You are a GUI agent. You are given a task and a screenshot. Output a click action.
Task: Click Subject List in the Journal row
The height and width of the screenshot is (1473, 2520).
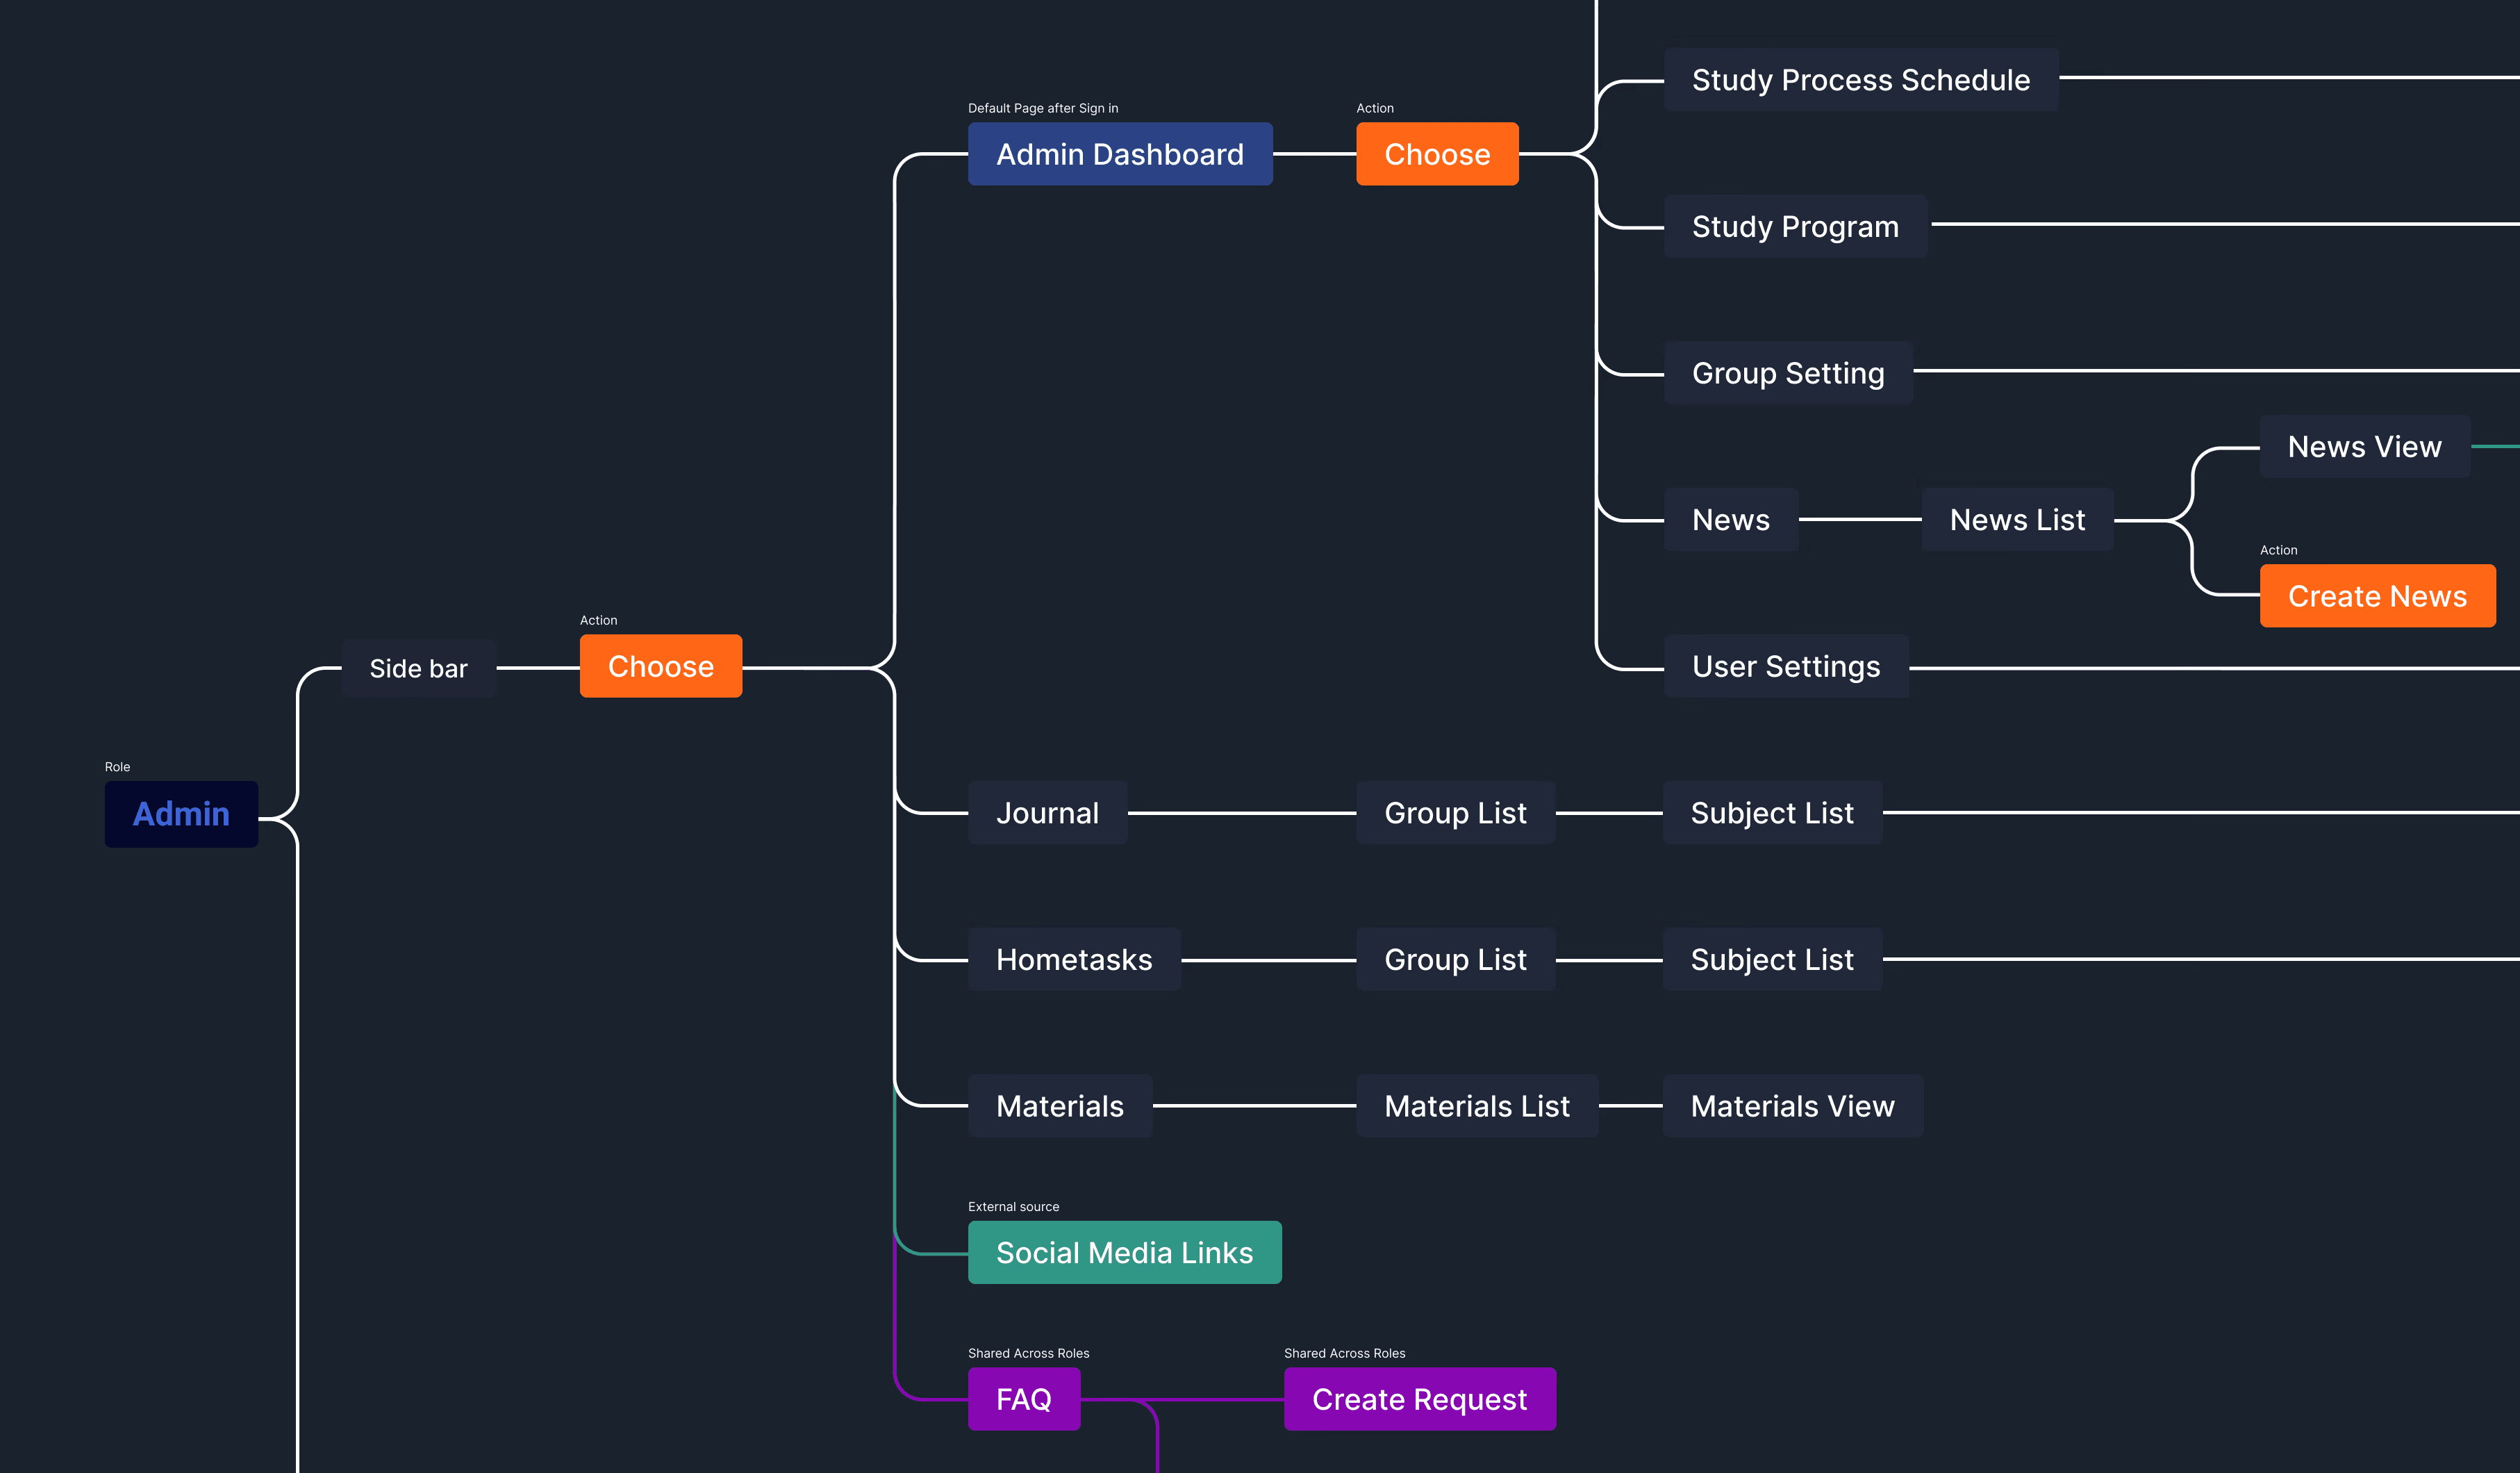click(1771, 813)
